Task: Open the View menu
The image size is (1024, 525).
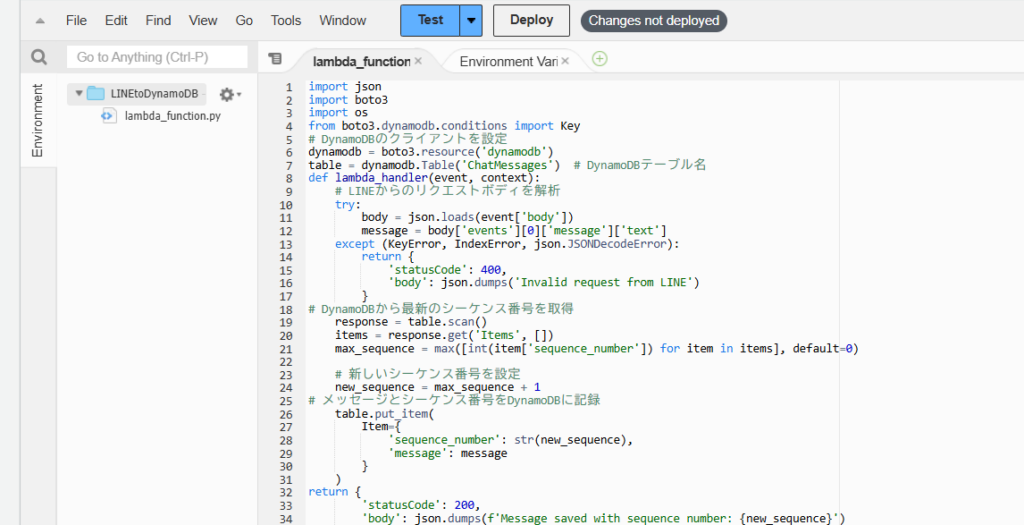Action: point(203,21)
